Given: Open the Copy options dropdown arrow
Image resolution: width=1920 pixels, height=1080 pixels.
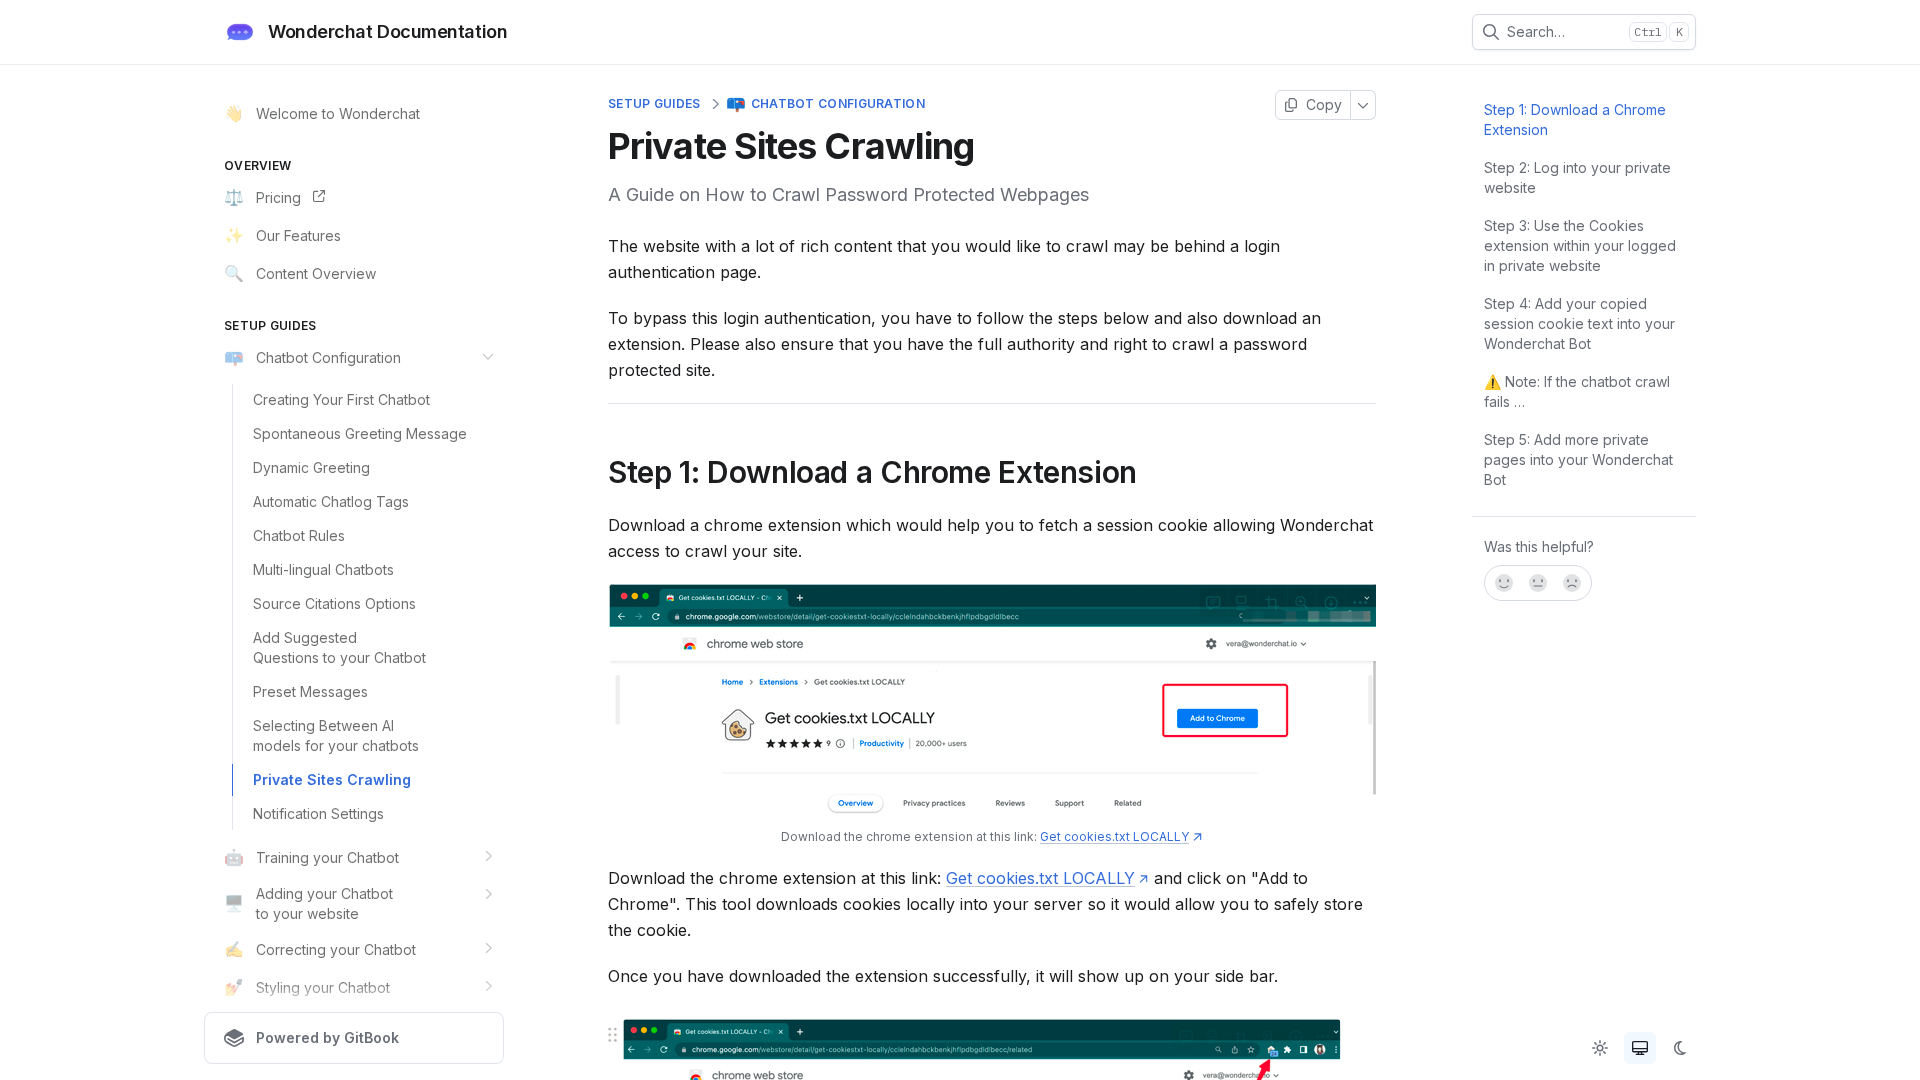Looking at the screenshot, I should coord(1363,105).
